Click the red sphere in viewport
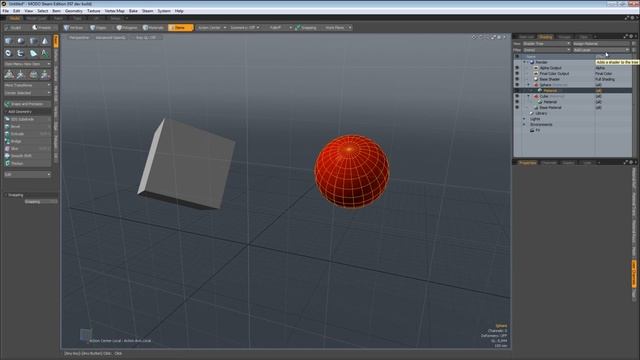This screenshot has height=360, width=640. (x=351, y=171)
